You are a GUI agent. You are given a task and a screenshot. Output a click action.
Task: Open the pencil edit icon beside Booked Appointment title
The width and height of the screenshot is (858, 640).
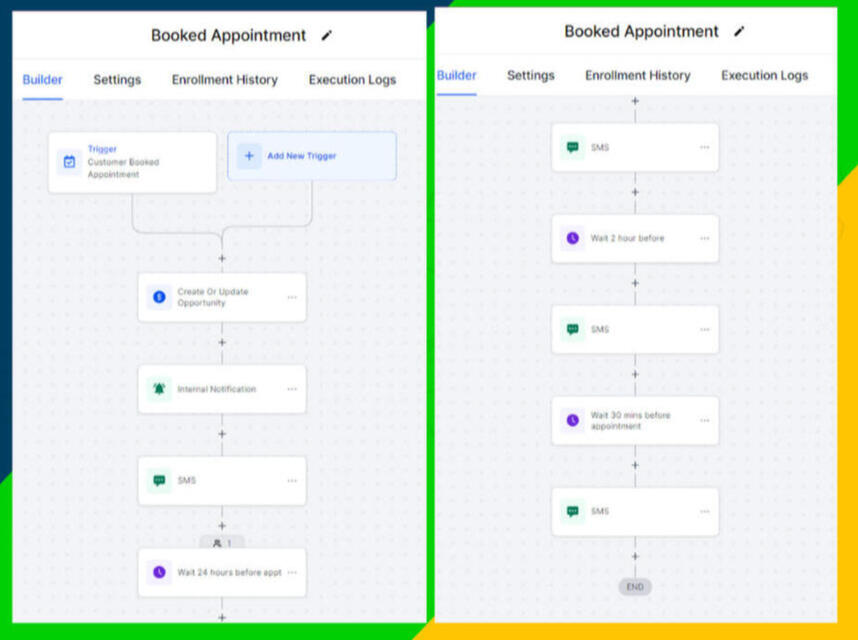pyautogui.click(x=327, y=35)
